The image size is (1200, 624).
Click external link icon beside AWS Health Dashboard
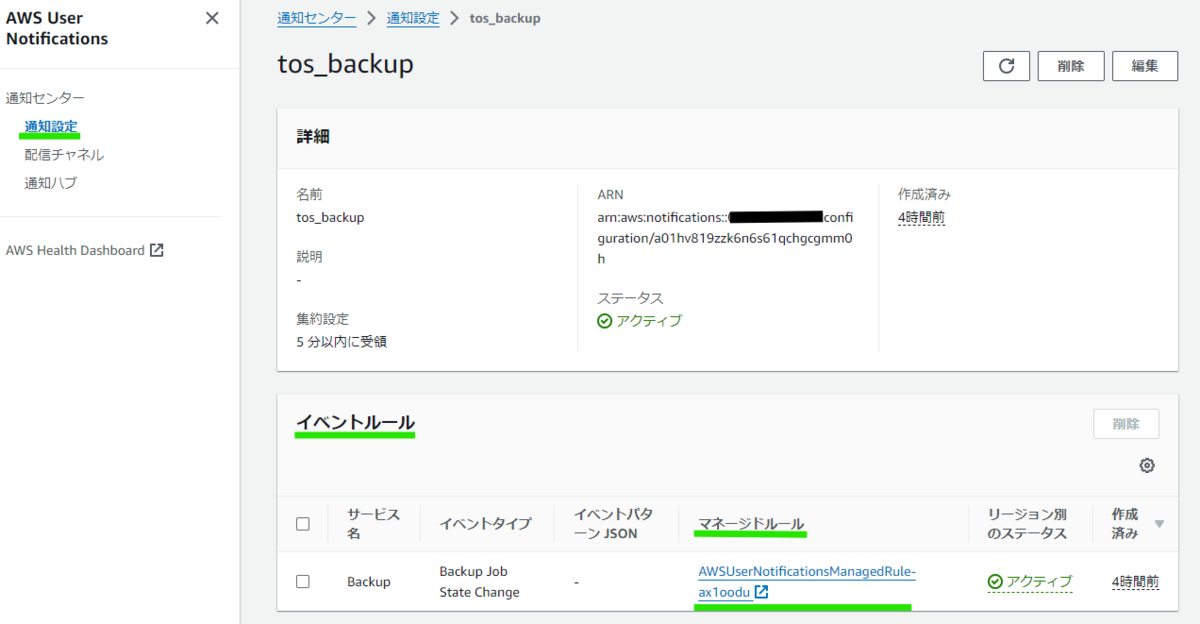[x=157, y=251]
